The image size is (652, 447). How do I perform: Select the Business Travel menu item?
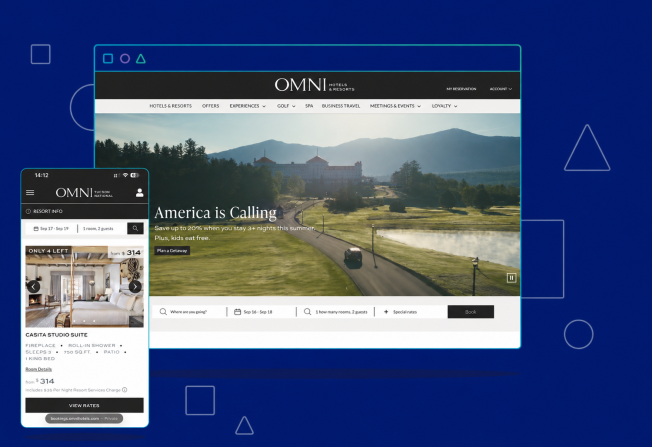[341, 106]
